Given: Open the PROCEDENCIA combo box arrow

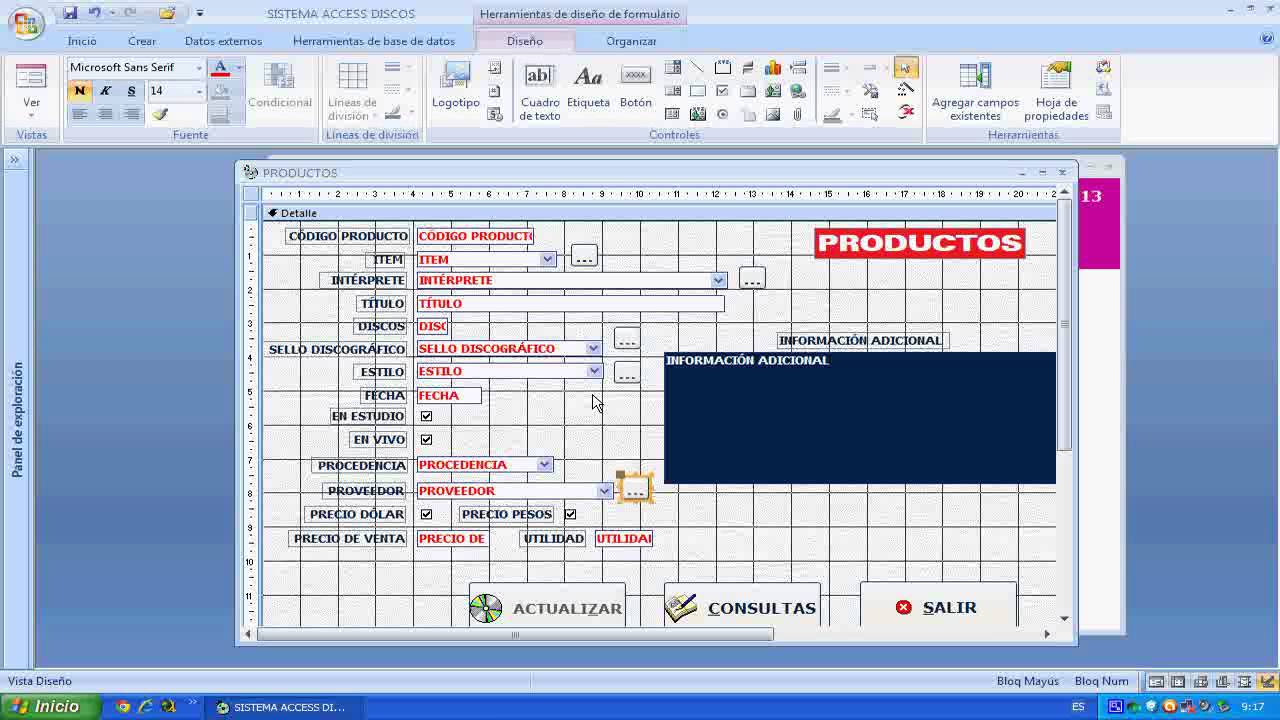Looking at the screenshot, I should coord(544,464).
